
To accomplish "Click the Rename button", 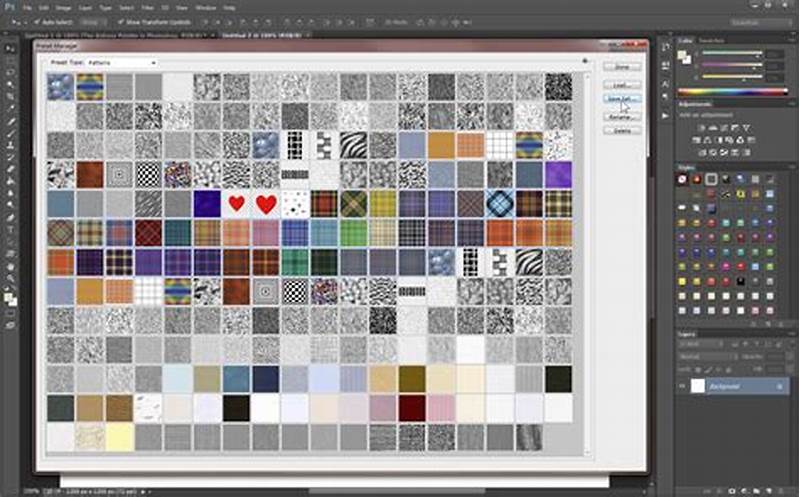I will (622, 117).
